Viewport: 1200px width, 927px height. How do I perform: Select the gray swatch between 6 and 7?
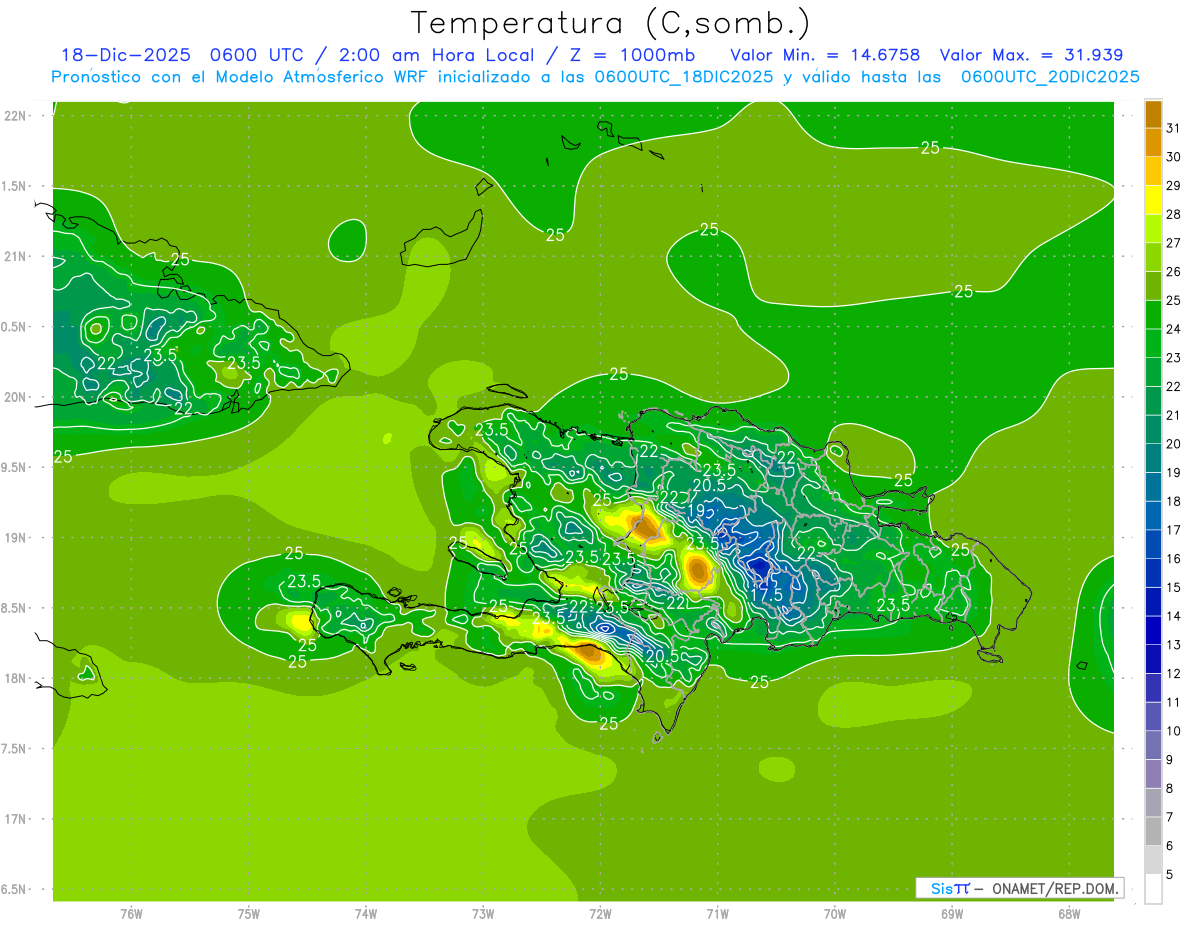tap(1153, 832)
